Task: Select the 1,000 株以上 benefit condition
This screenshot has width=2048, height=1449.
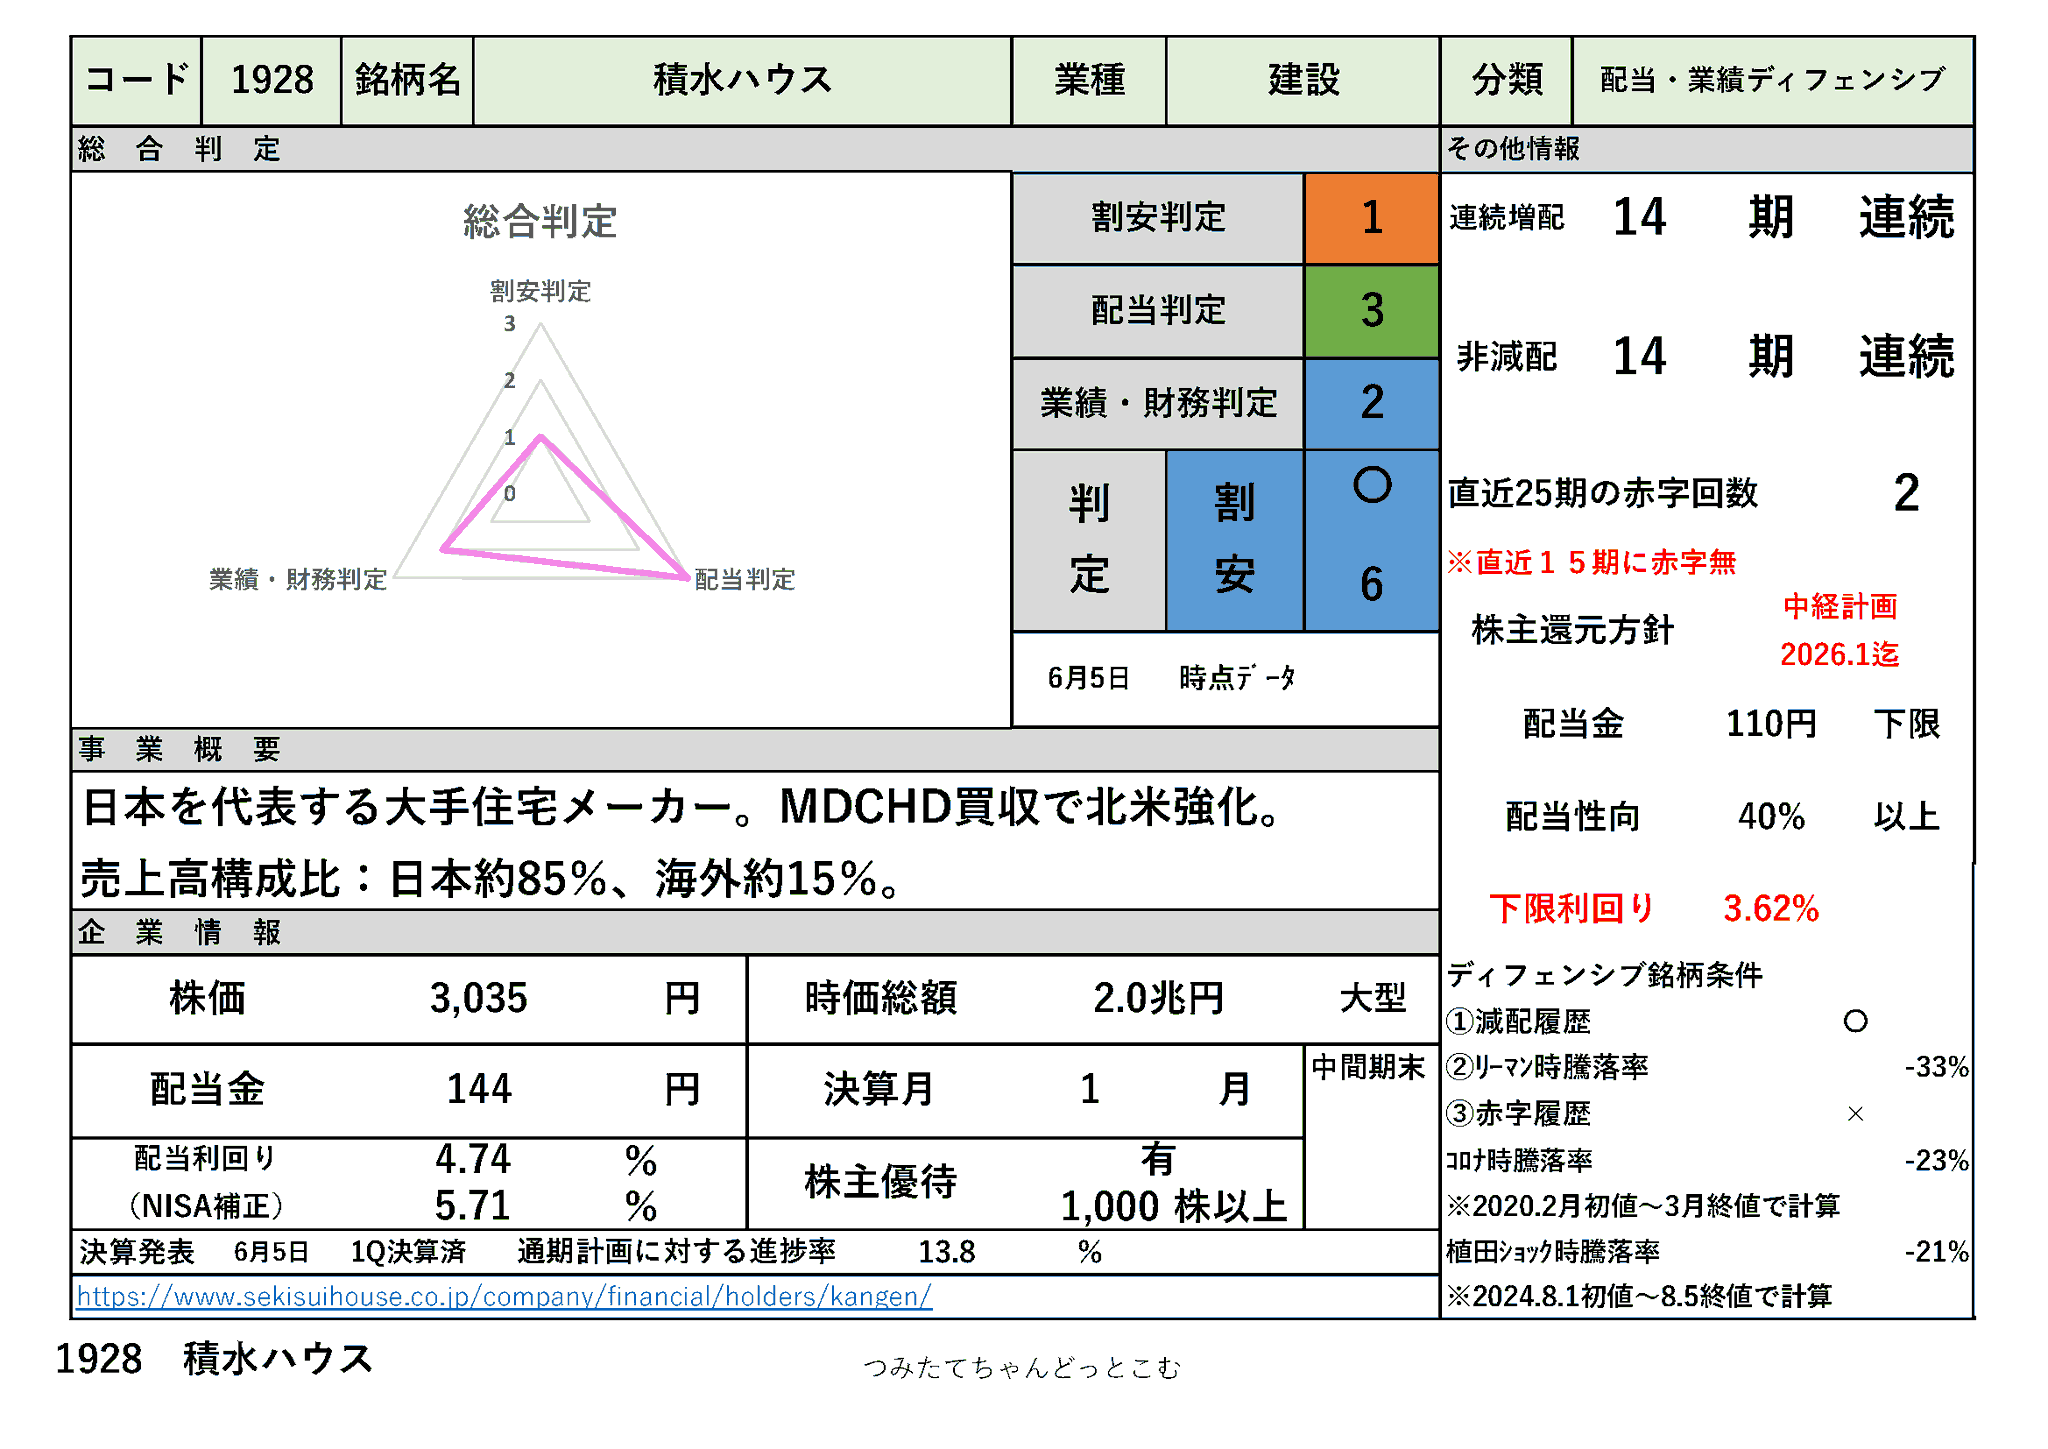Action: (1173, 1206)
